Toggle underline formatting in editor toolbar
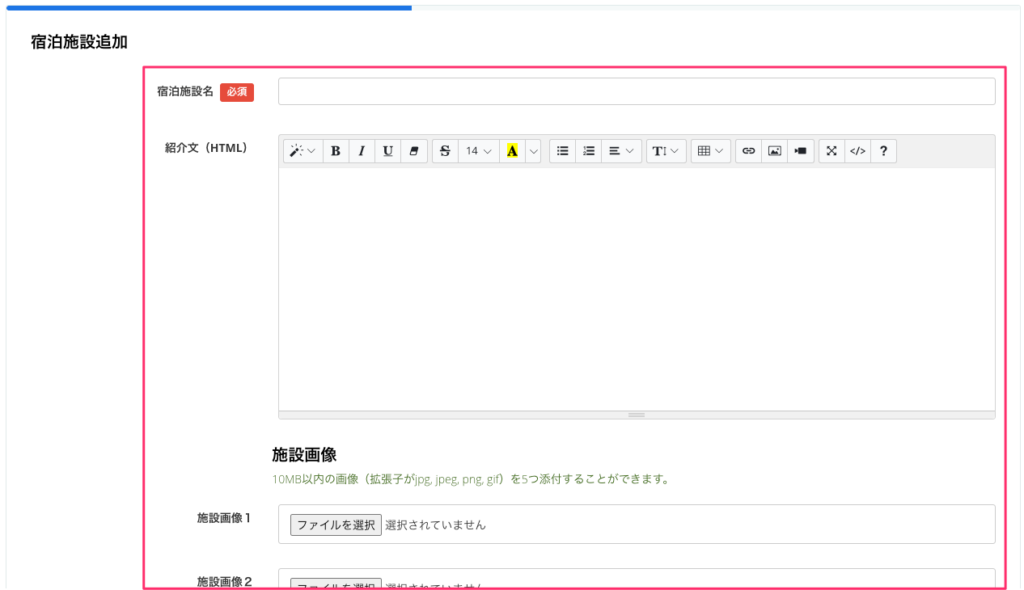 (388, 151)
